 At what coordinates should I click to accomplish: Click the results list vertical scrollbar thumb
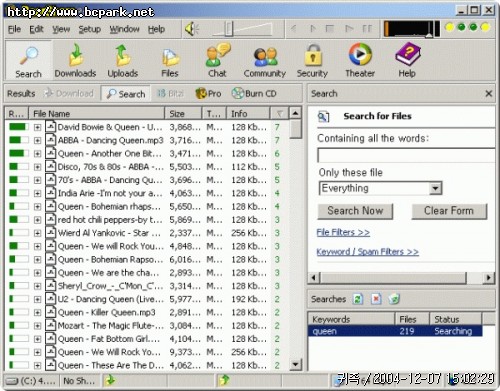click(295, 129)
